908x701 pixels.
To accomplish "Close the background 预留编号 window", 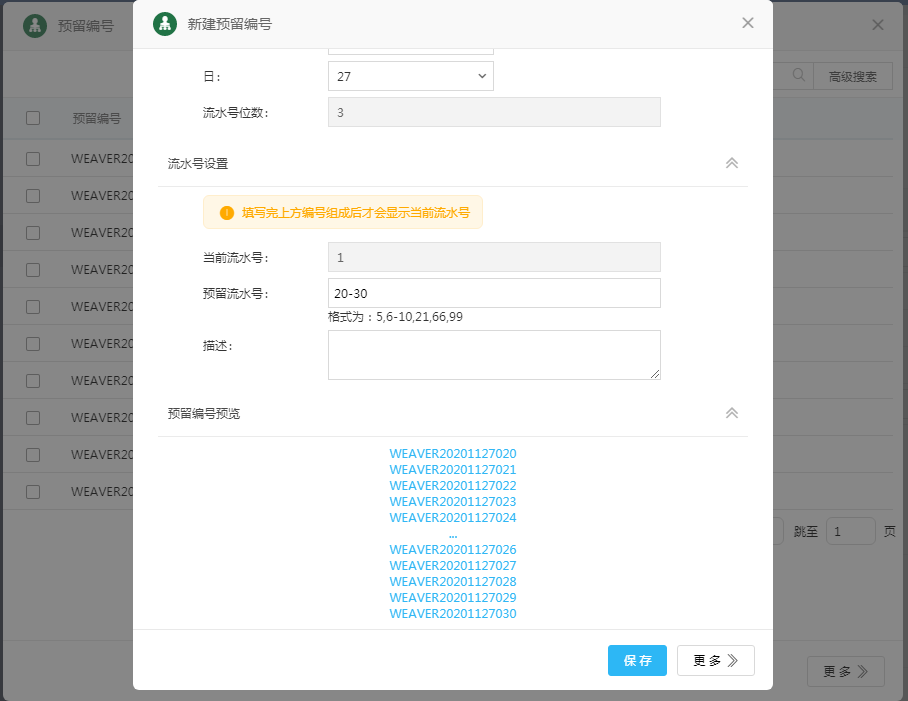I will point(878,25).
